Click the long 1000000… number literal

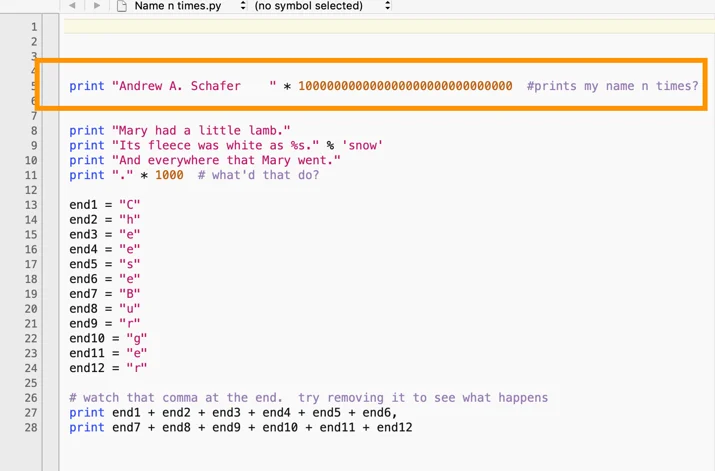(x=405, y=86)
